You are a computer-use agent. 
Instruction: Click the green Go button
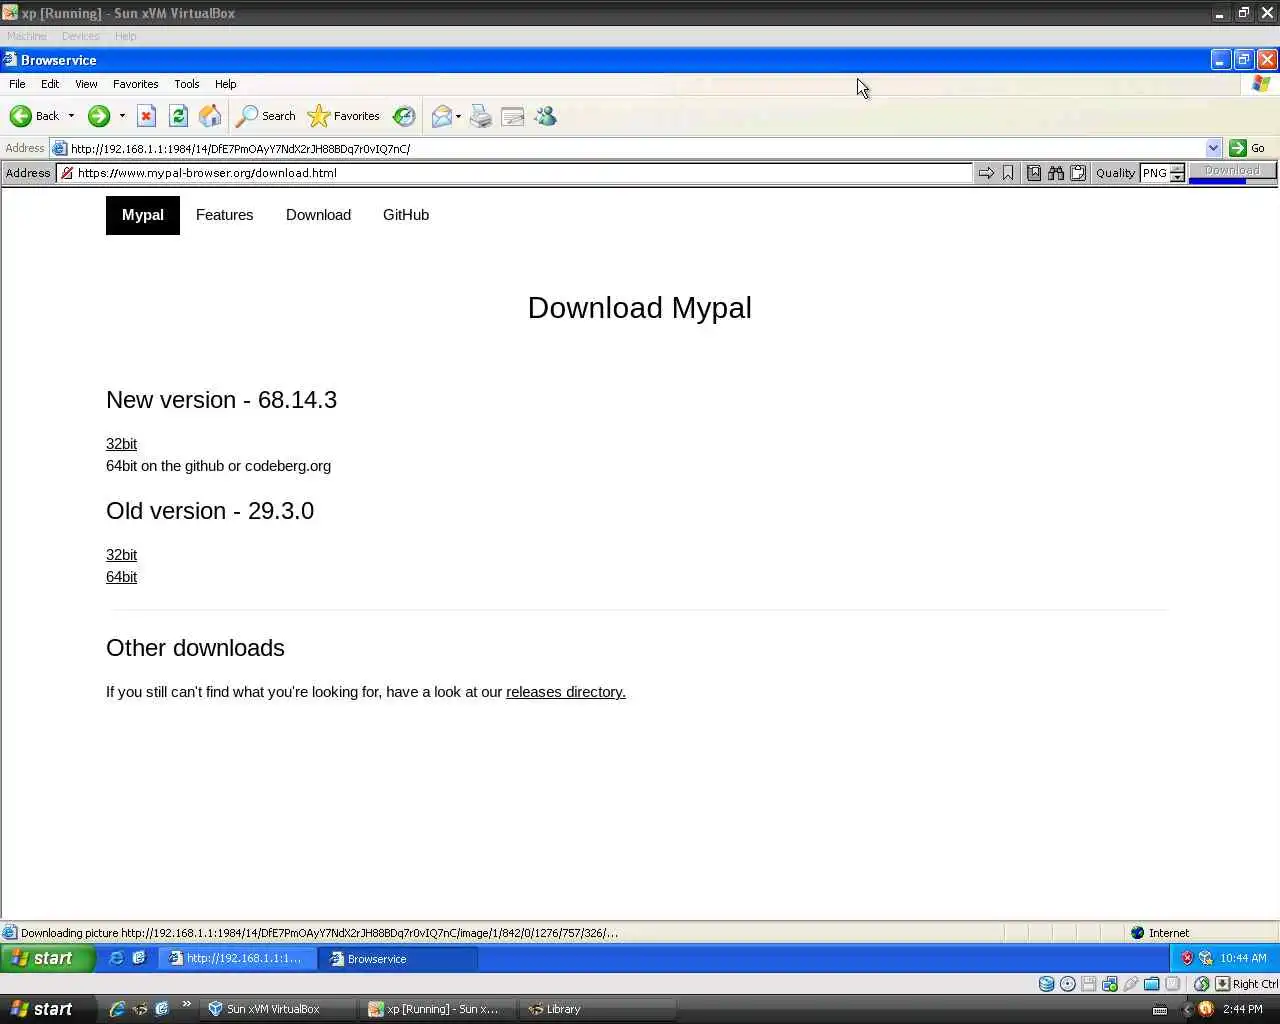tap(1247, 148)
